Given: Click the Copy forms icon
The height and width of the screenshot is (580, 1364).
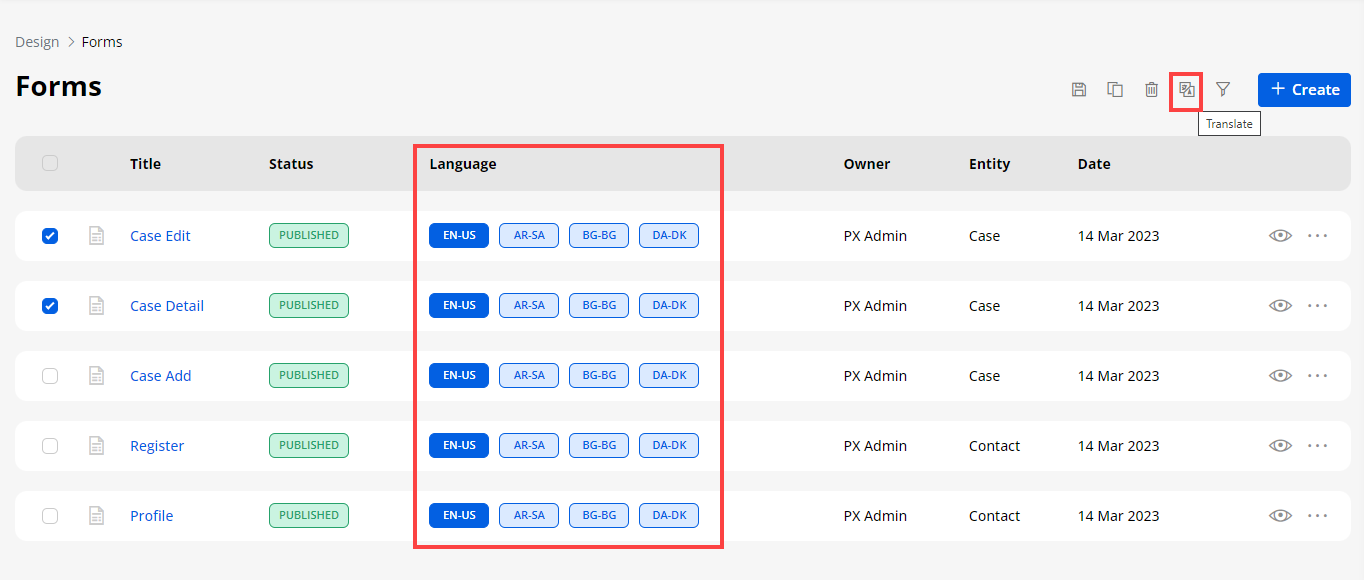Looking at the screenshot, I should 1115,90.
